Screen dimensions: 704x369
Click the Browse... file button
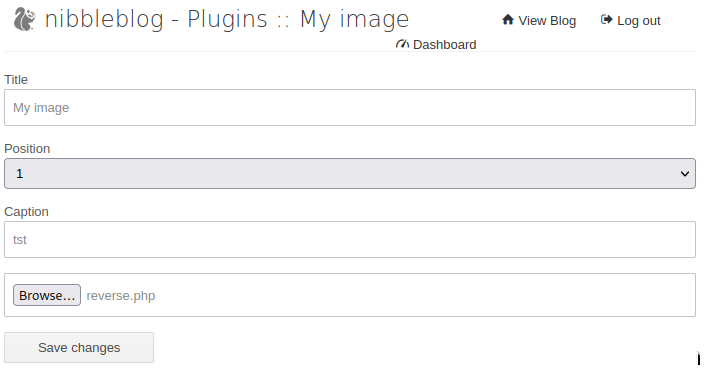(47, 295)
